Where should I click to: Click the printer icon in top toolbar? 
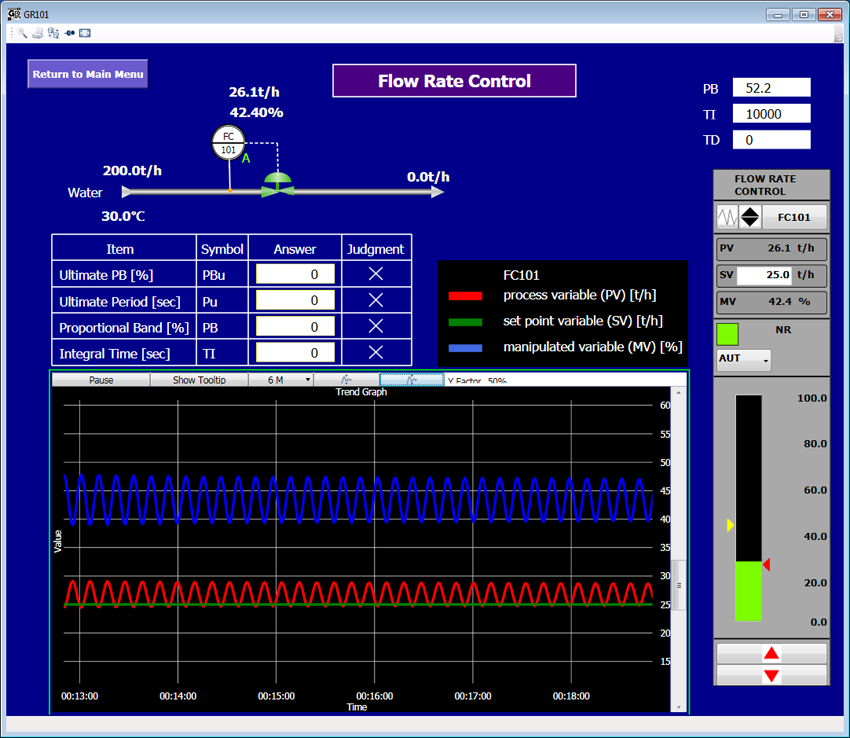click(x=37, y=33)
